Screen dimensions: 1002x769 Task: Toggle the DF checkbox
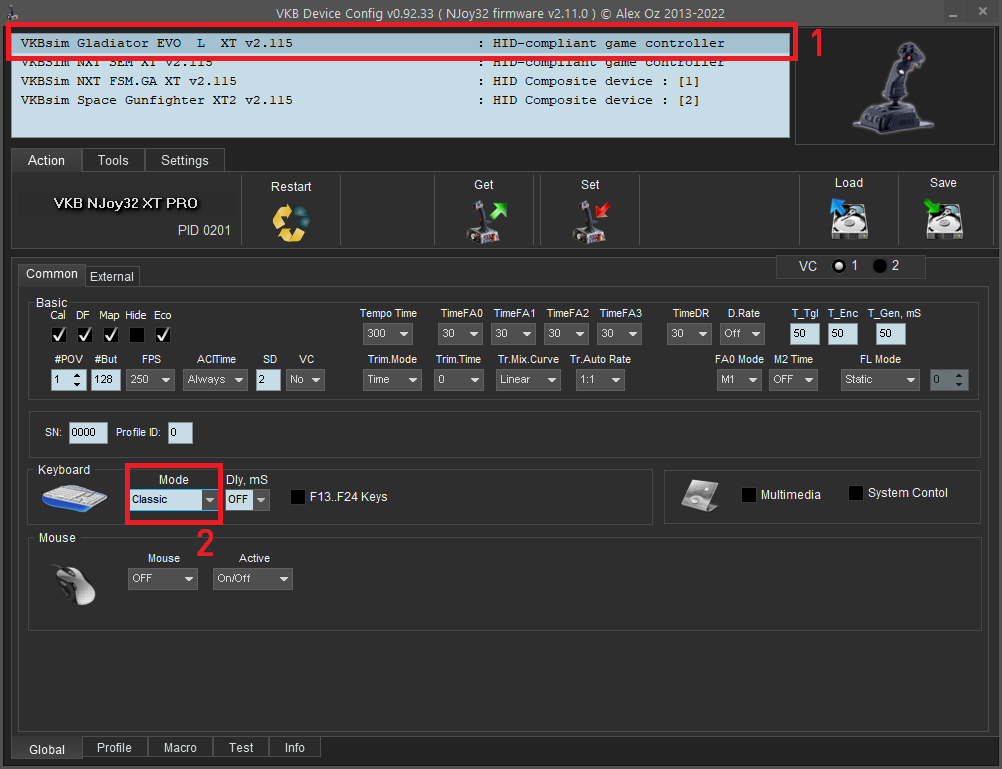(x=85, y=335)
